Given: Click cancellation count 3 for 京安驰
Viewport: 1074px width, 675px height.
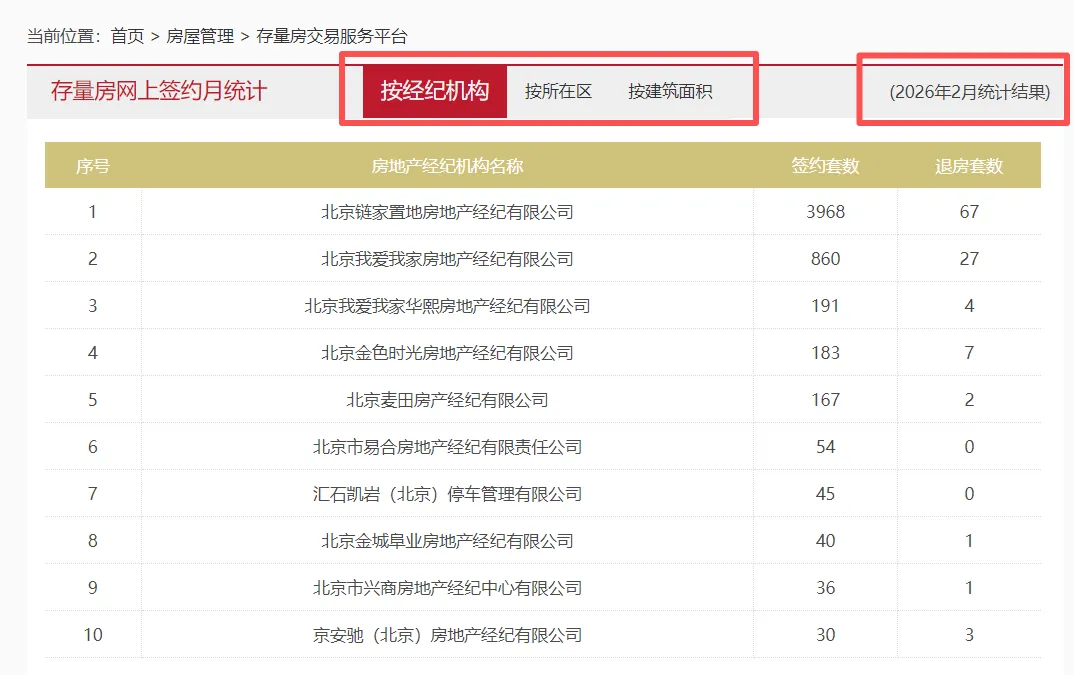Looking at the screenshot, I should (x=969, y=635).
